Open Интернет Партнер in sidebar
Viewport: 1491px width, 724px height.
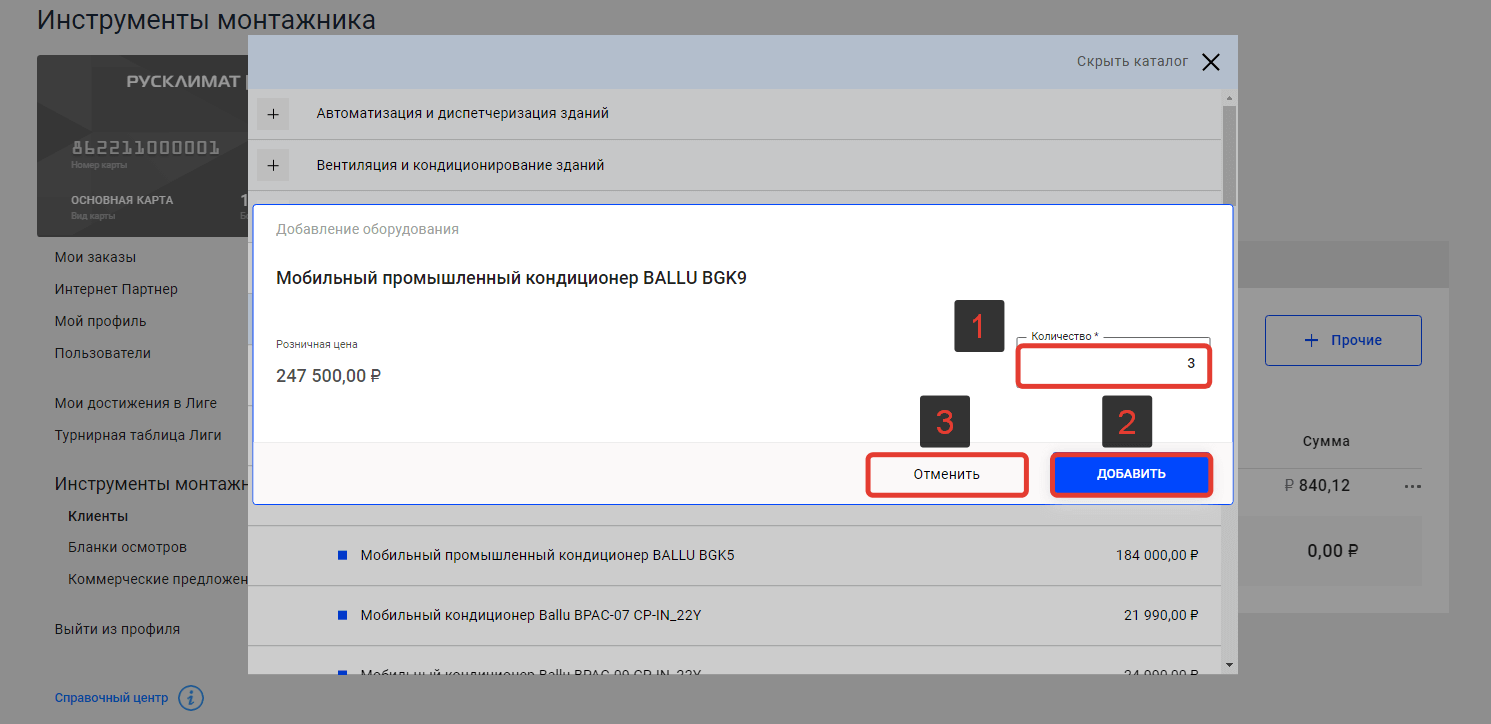116,289
